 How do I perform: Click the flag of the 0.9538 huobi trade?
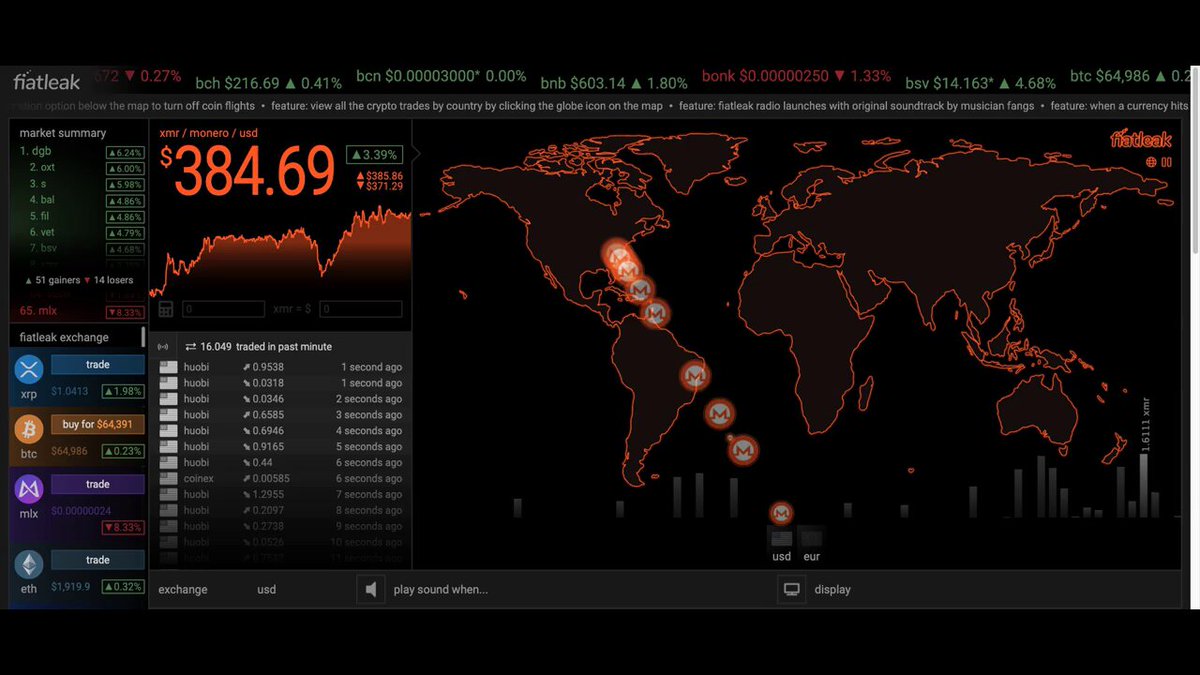pyautogui.click(x=168, y=367)
